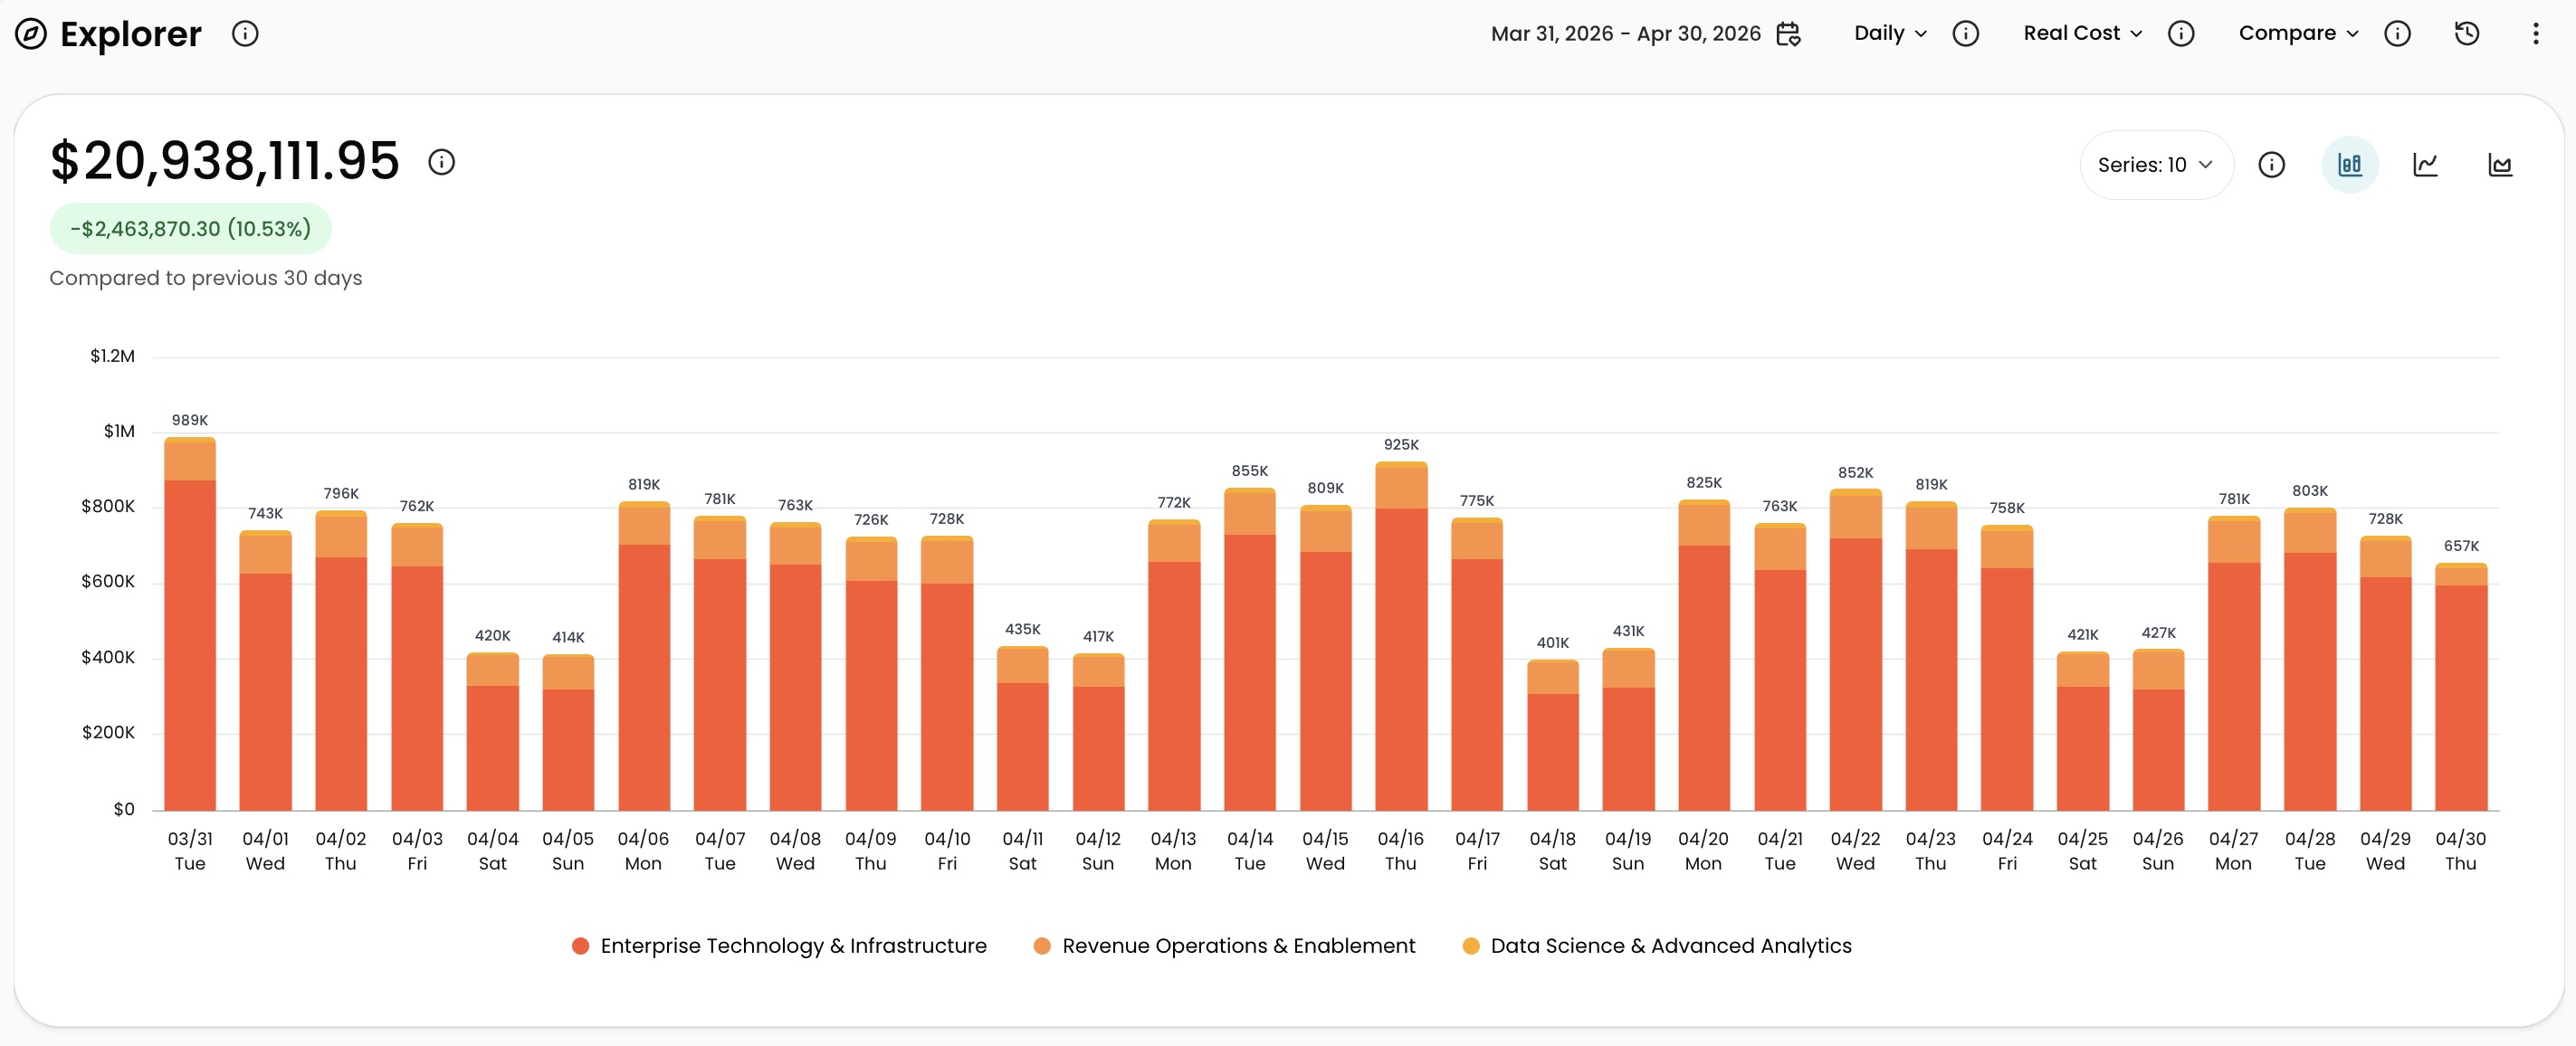
Task: Click info icon next to Daily
Action: coord(1965,34)
